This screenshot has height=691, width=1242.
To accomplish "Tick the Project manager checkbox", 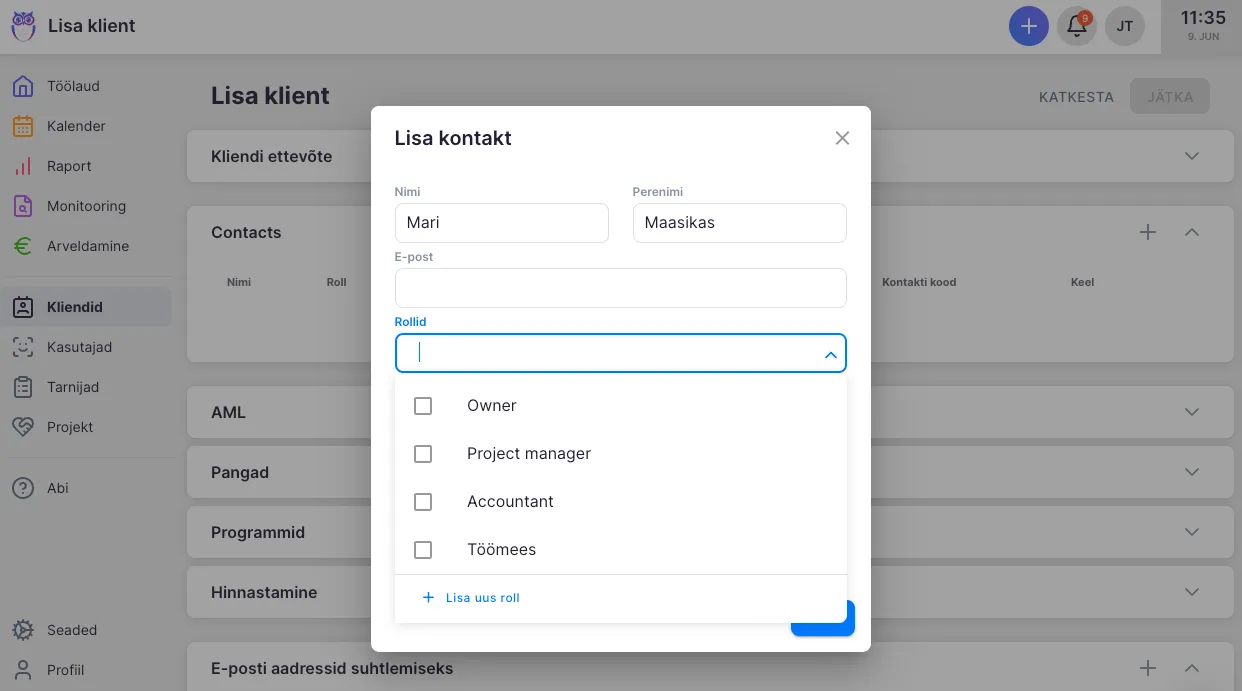I will point(423,454).
